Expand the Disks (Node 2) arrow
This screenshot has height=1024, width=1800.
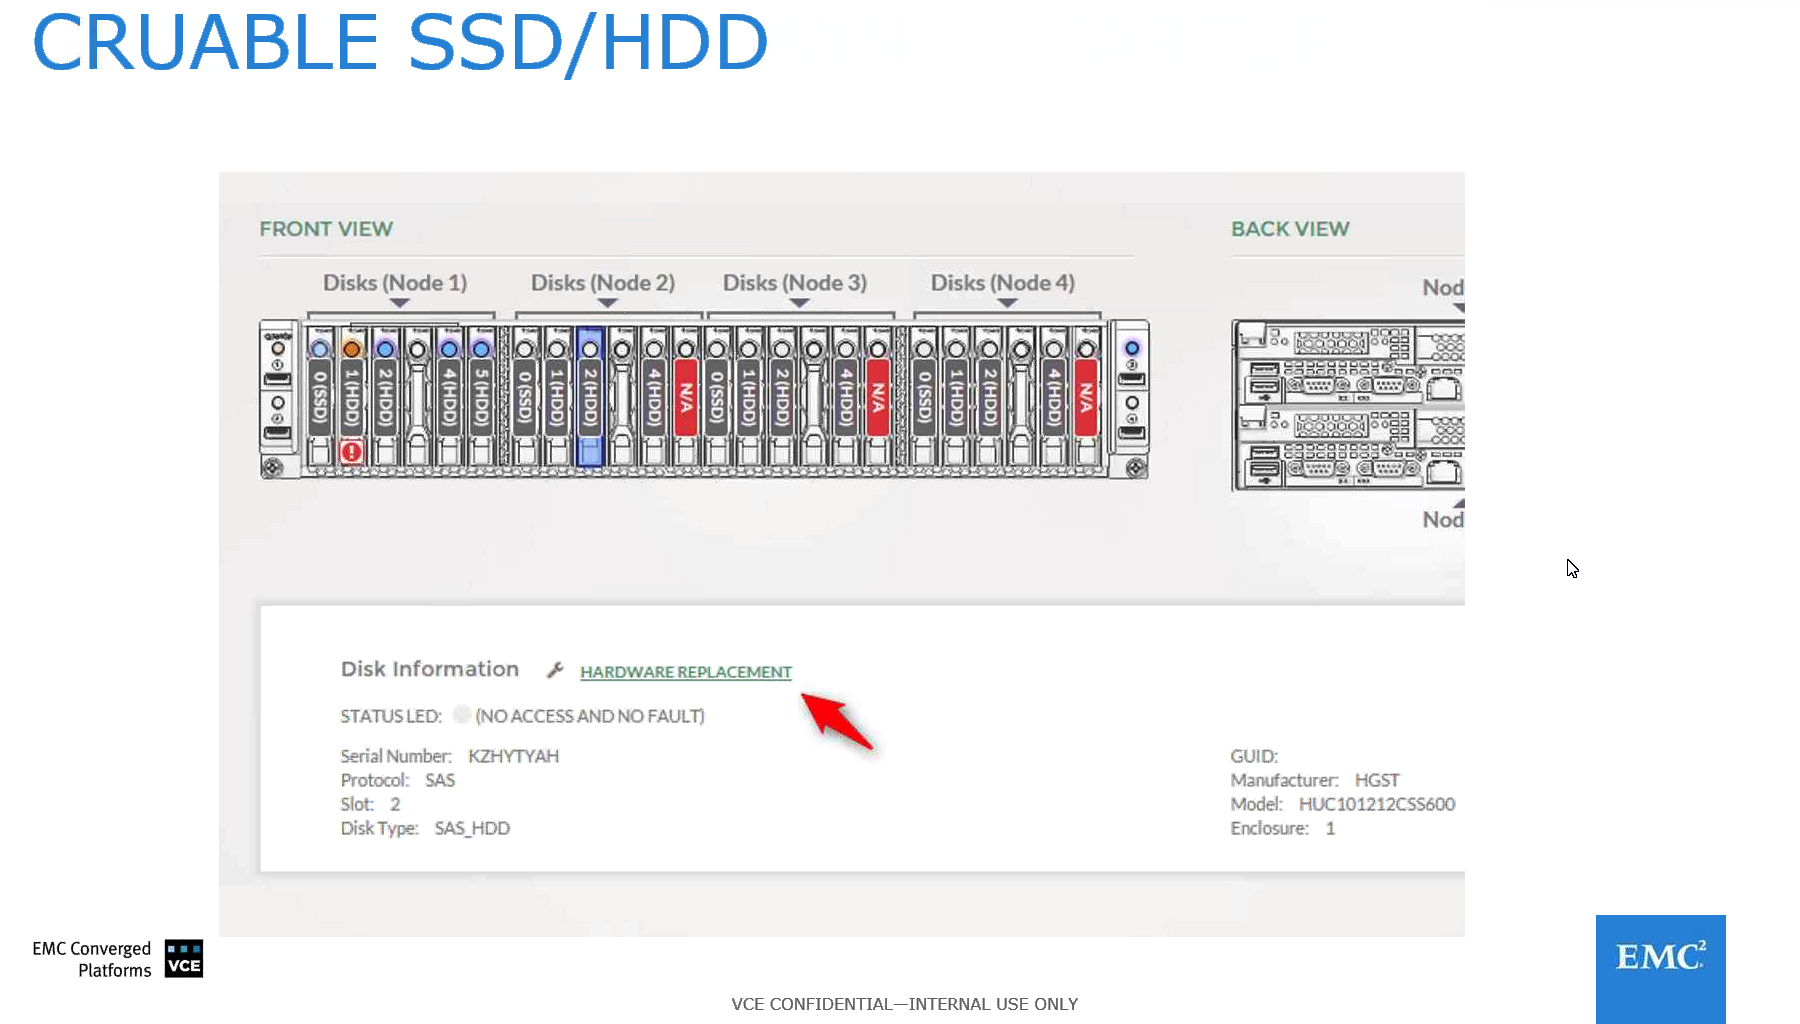(607, 303)
